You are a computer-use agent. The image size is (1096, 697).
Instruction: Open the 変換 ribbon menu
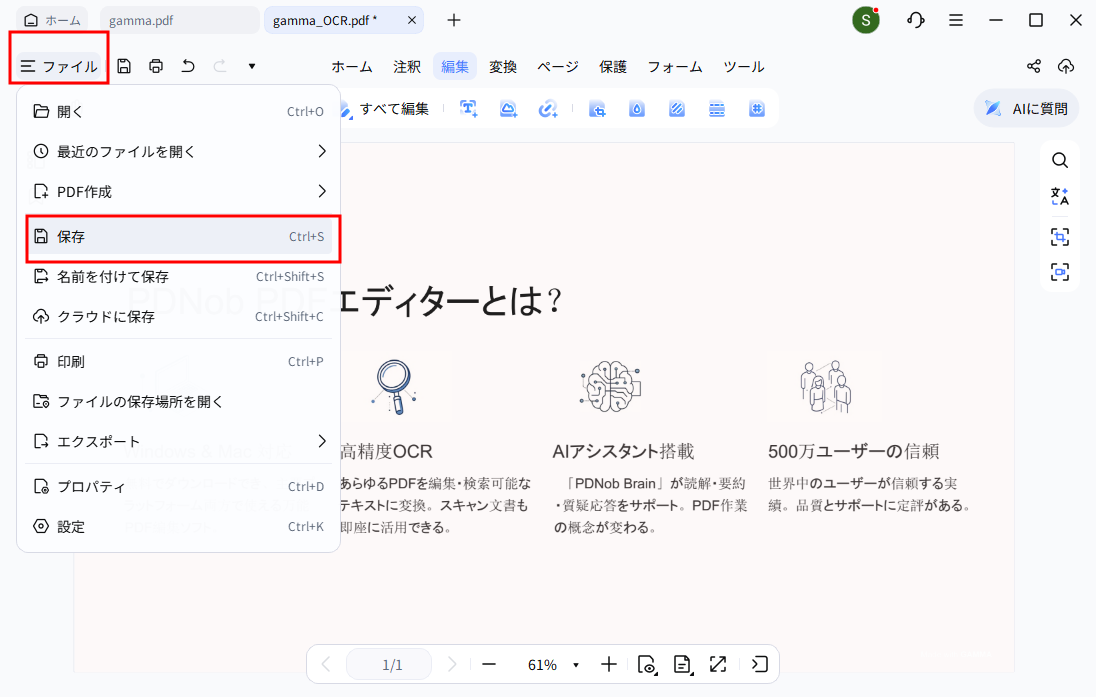click(503, 66)
